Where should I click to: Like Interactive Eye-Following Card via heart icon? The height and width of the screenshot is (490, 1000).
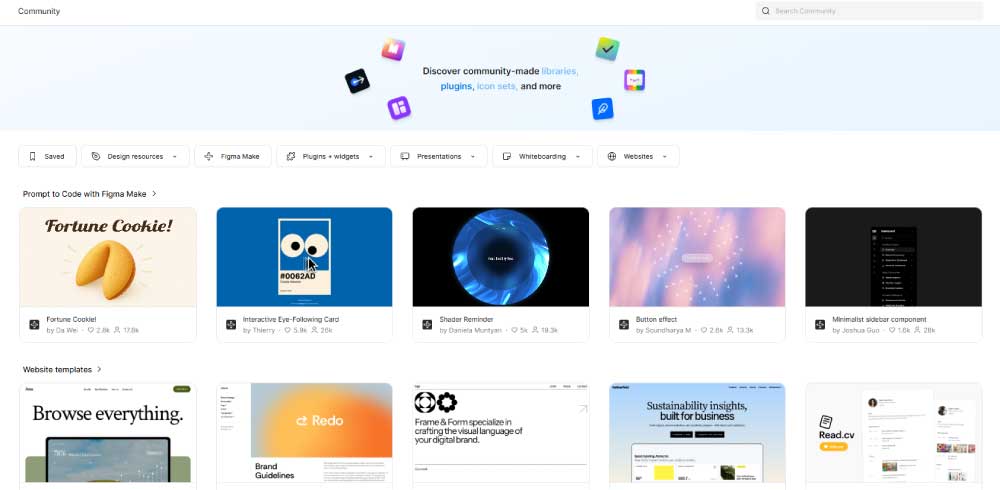(x=288, y=330)
